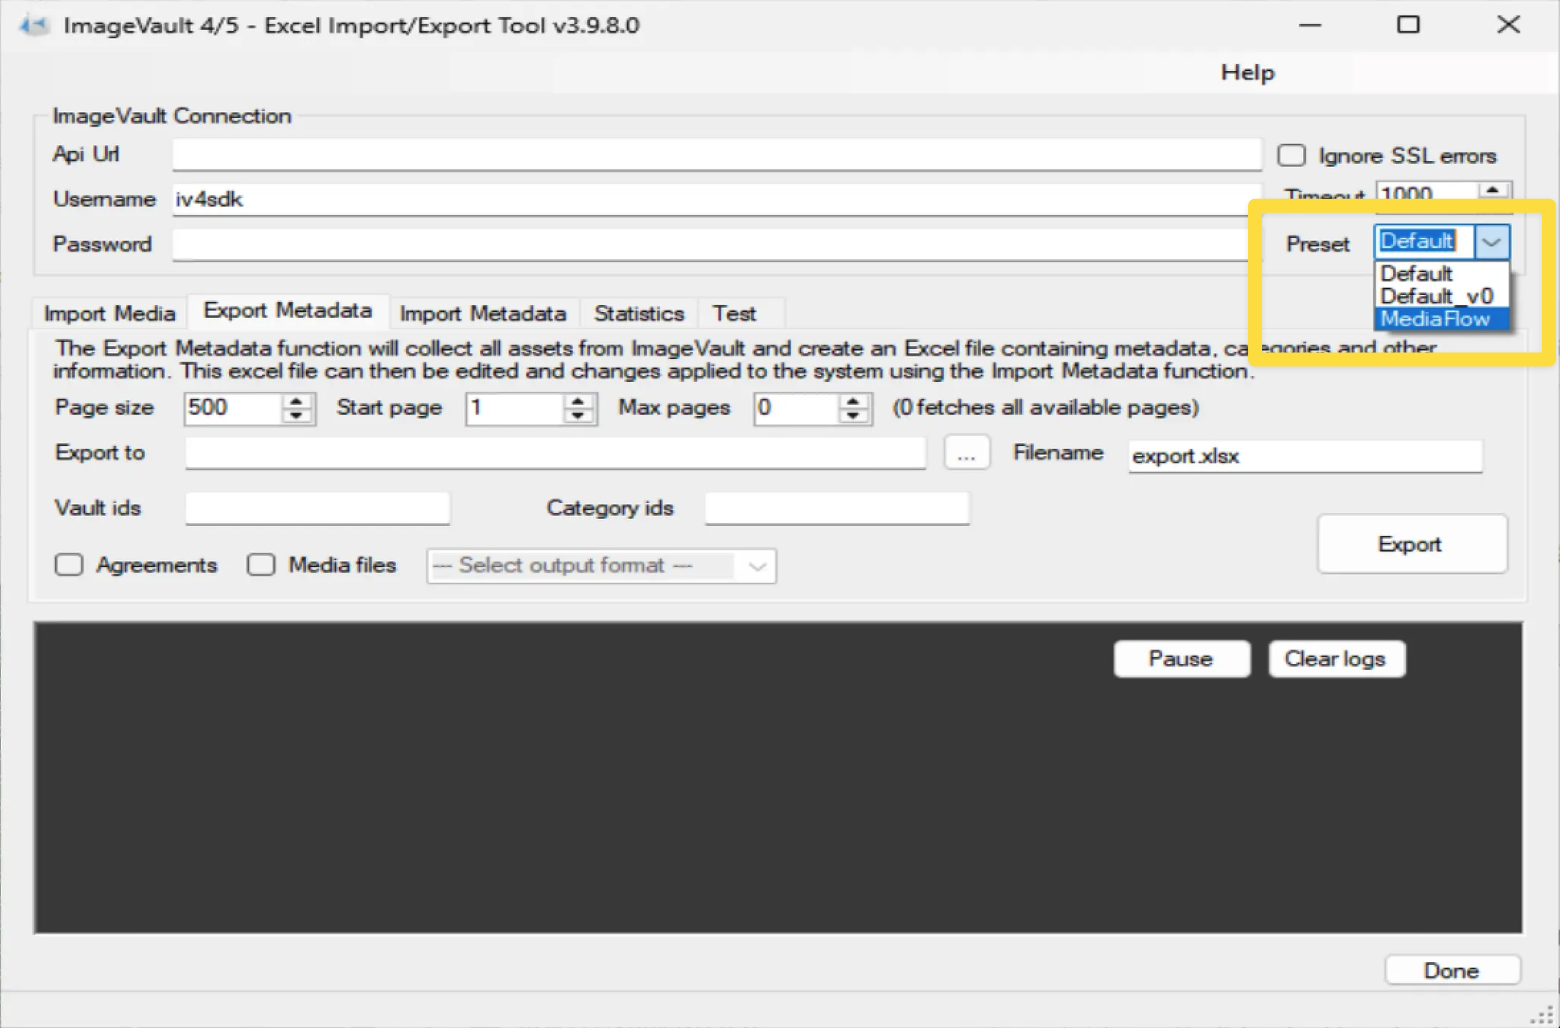Check the Agreements option
Screen dimensions: 1560x1028
(69, 565)
